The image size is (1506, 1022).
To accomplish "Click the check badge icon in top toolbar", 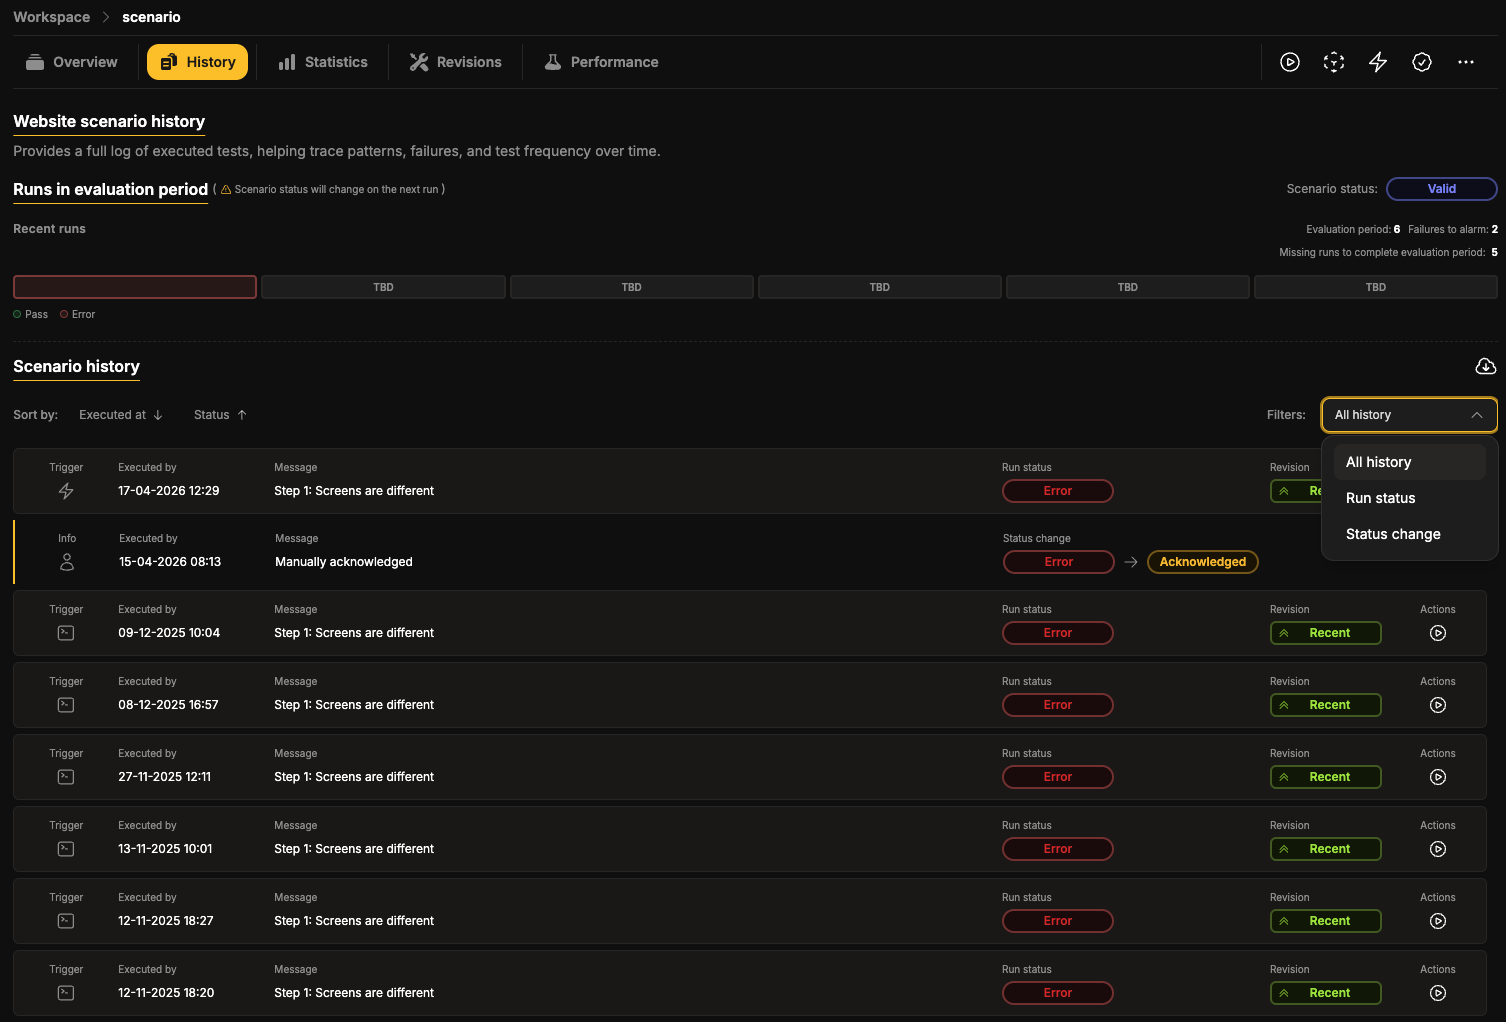I will (x=1422, y=62).
